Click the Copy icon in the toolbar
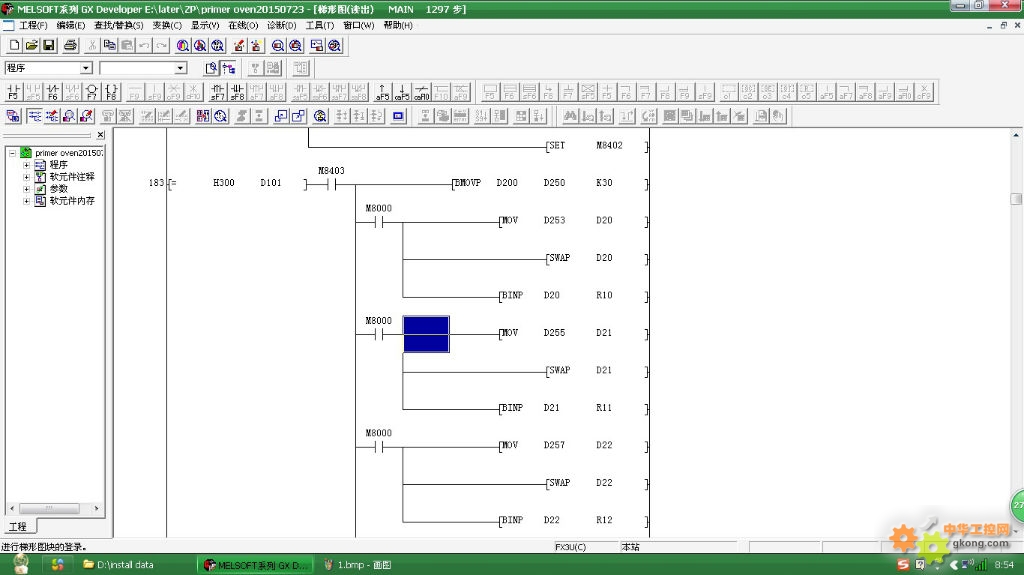Viewport: 1024px width, 575px height. click(x=109, y=45)
